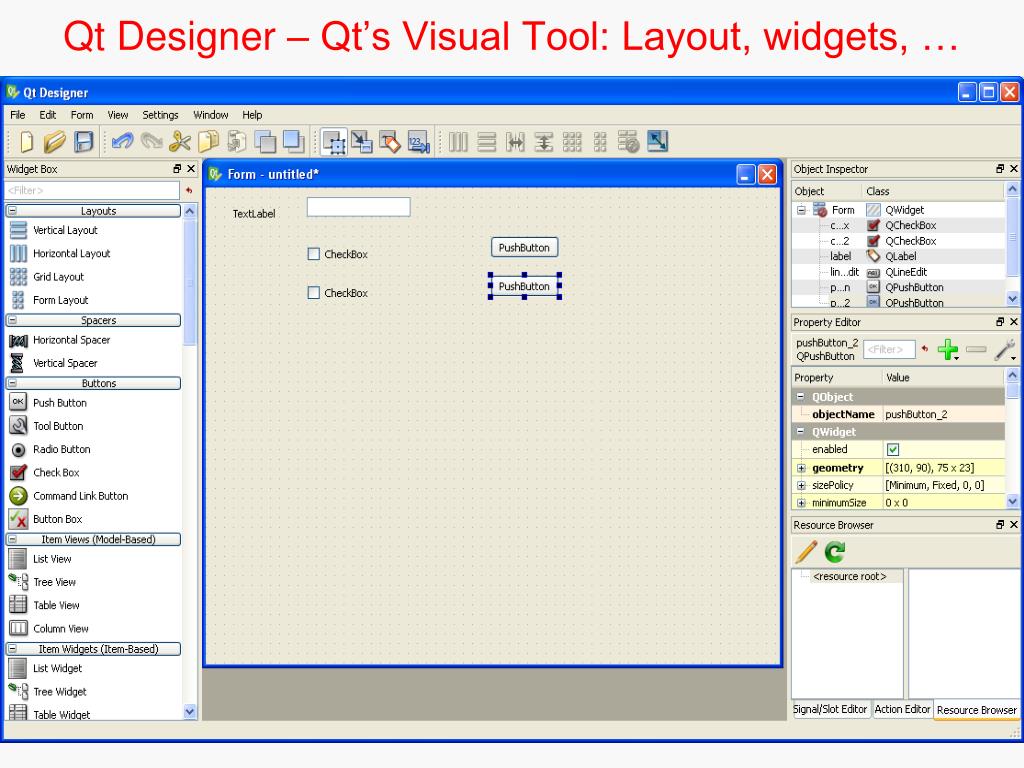Collapse the Item Views (Model-Based) category
This screenshot has width=1024, height=768.
[12, 539]
